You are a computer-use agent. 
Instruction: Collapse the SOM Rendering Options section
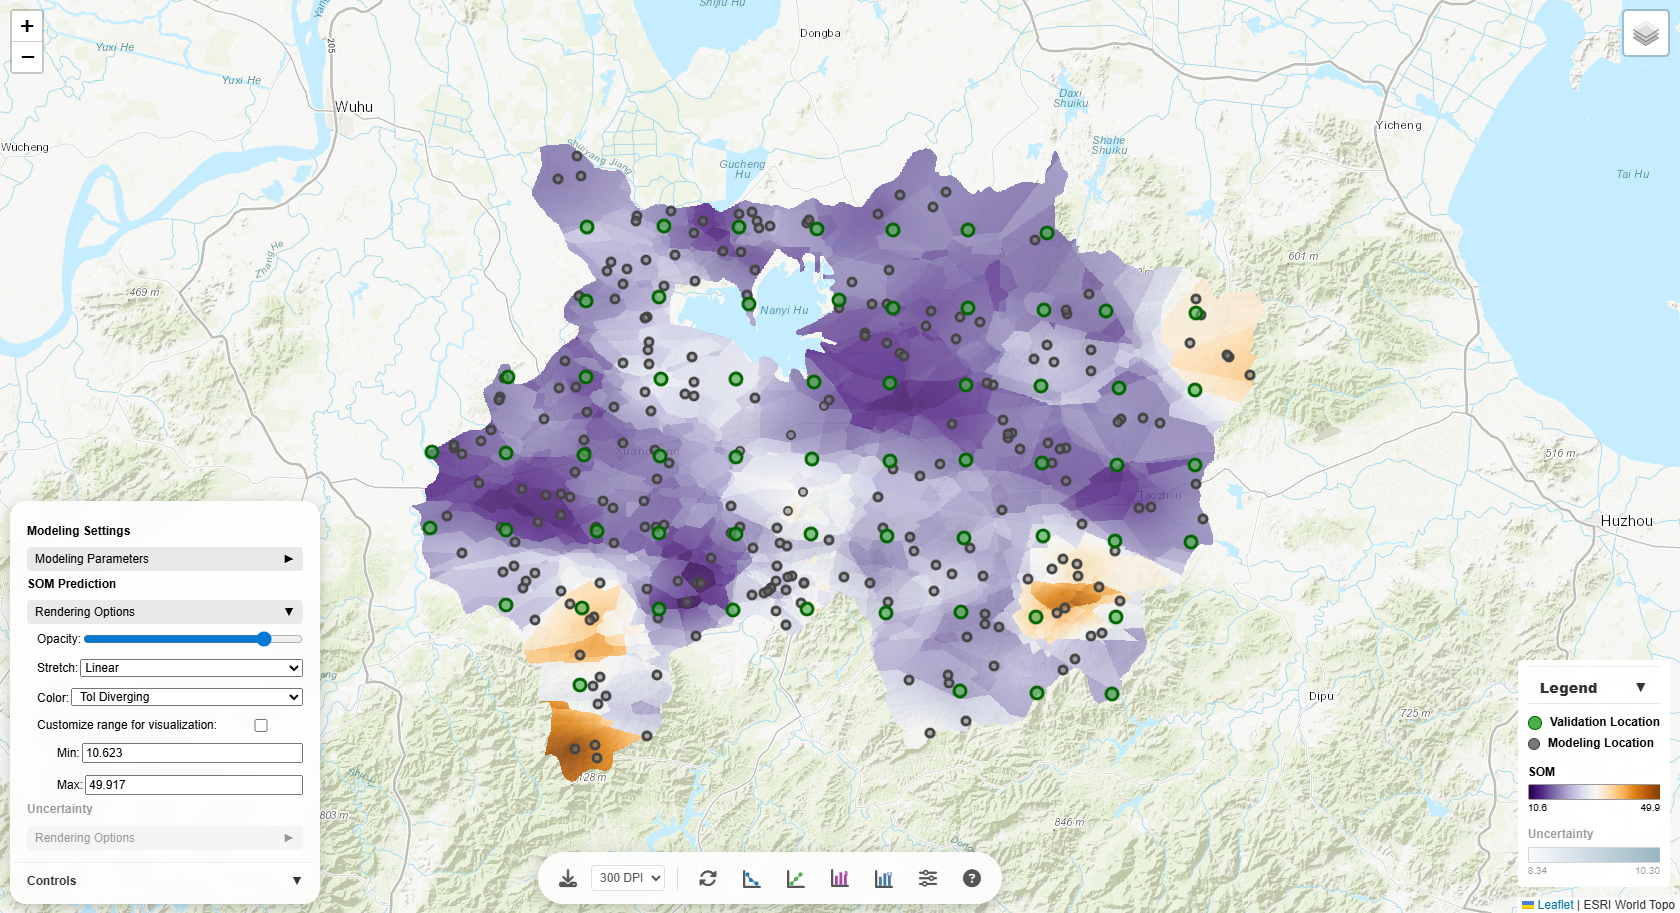[x=165, y=612]
